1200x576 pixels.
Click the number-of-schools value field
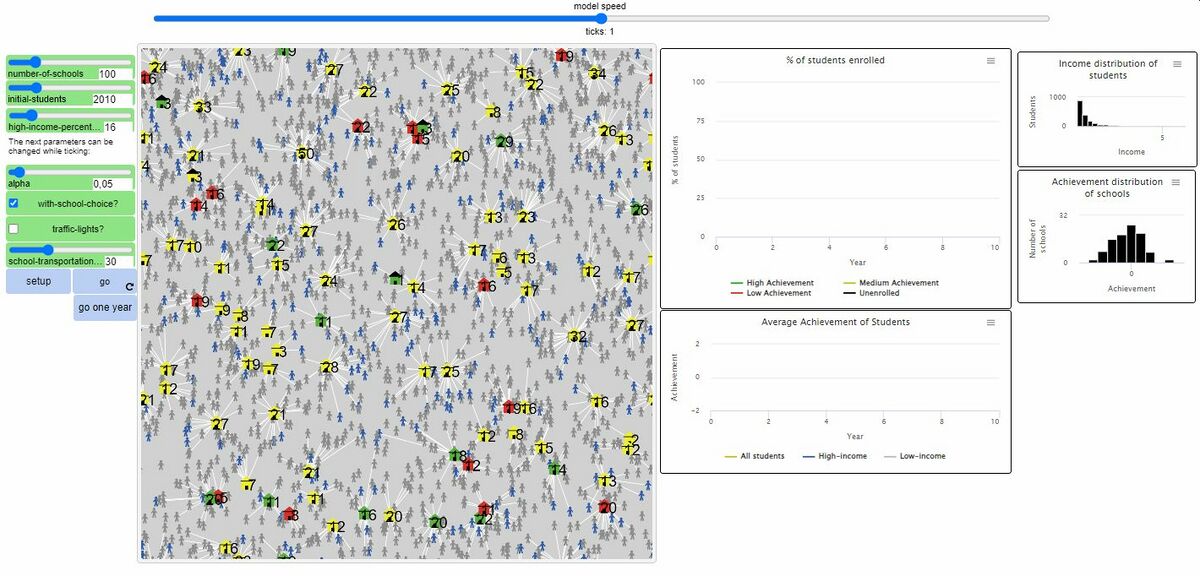114,74
